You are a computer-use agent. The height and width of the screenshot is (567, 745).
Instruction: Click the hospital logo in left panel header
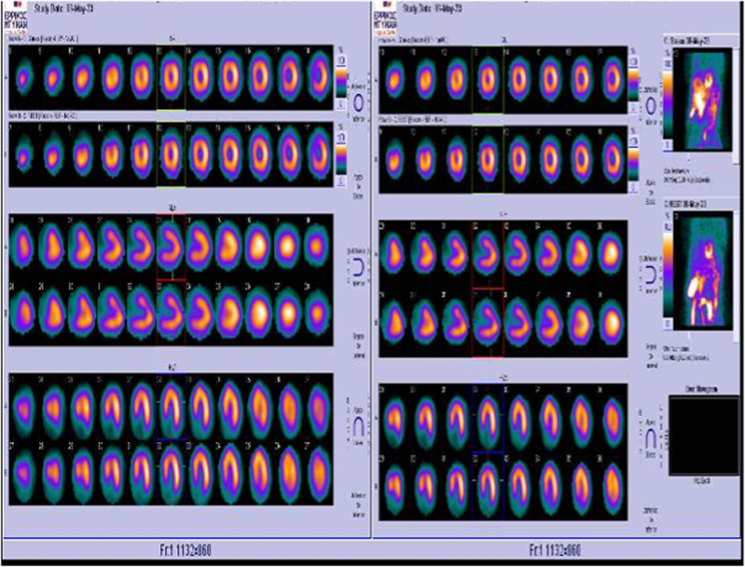(x=16, y=17)
